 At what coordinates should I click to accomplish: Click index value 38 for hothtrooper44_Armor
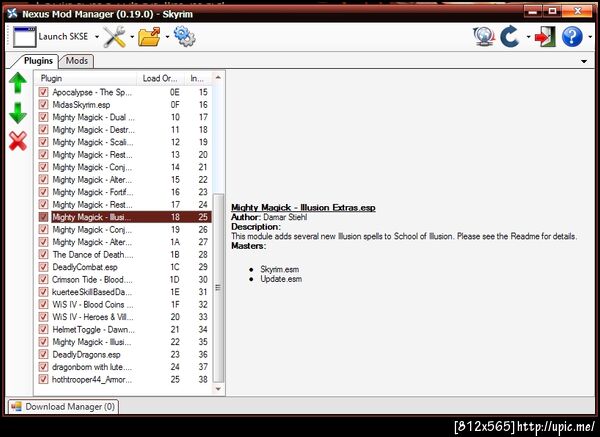(x=203, y=379)
